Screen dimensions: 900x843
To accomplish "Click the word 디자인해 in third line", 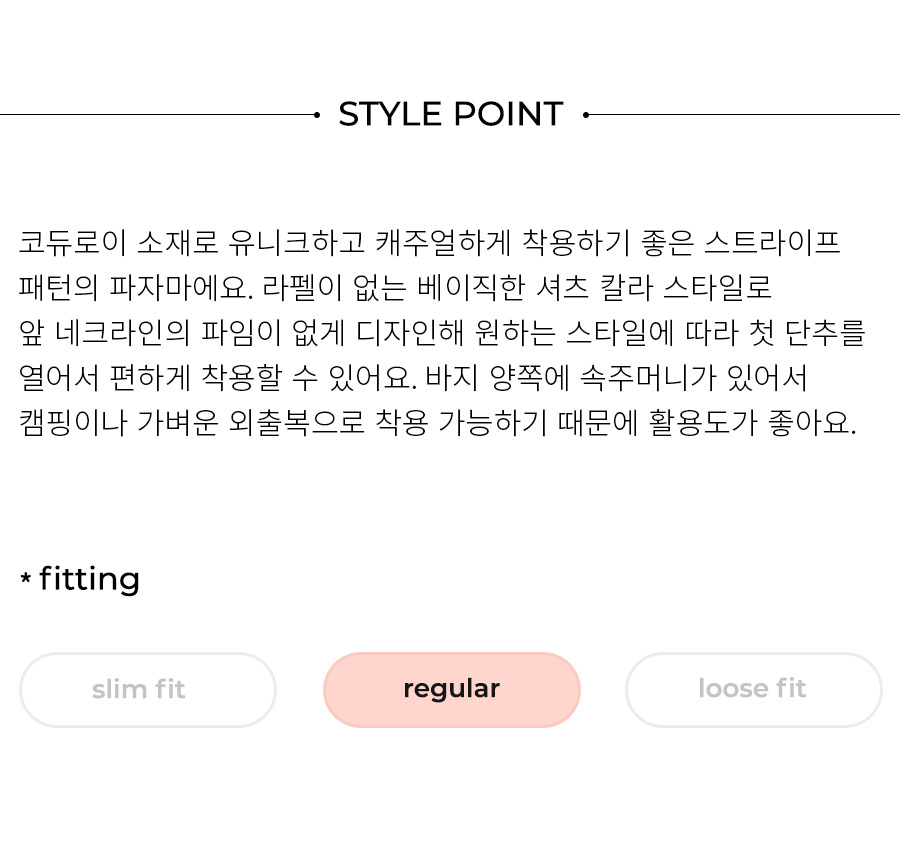I will coord(410,333).
